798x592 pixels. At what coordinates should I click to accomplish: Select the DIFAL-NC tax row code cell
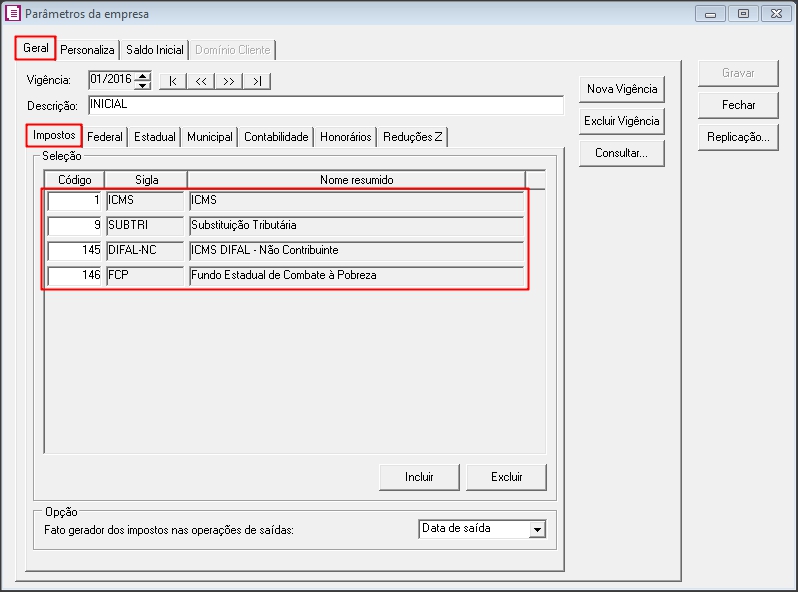75,250
